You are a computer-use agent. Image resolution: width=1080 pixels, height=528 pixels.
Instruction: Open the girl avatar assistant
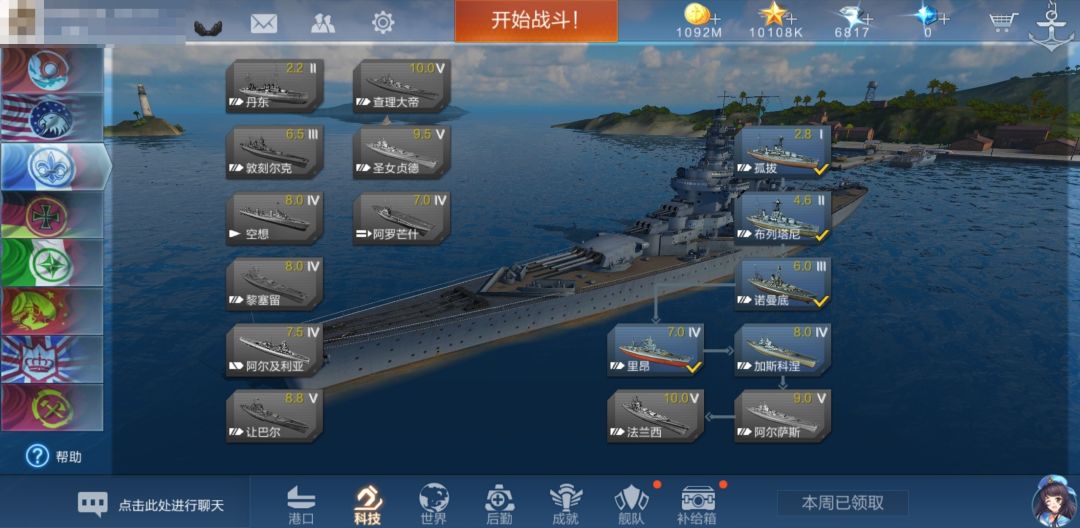(x=1054, y=501)
